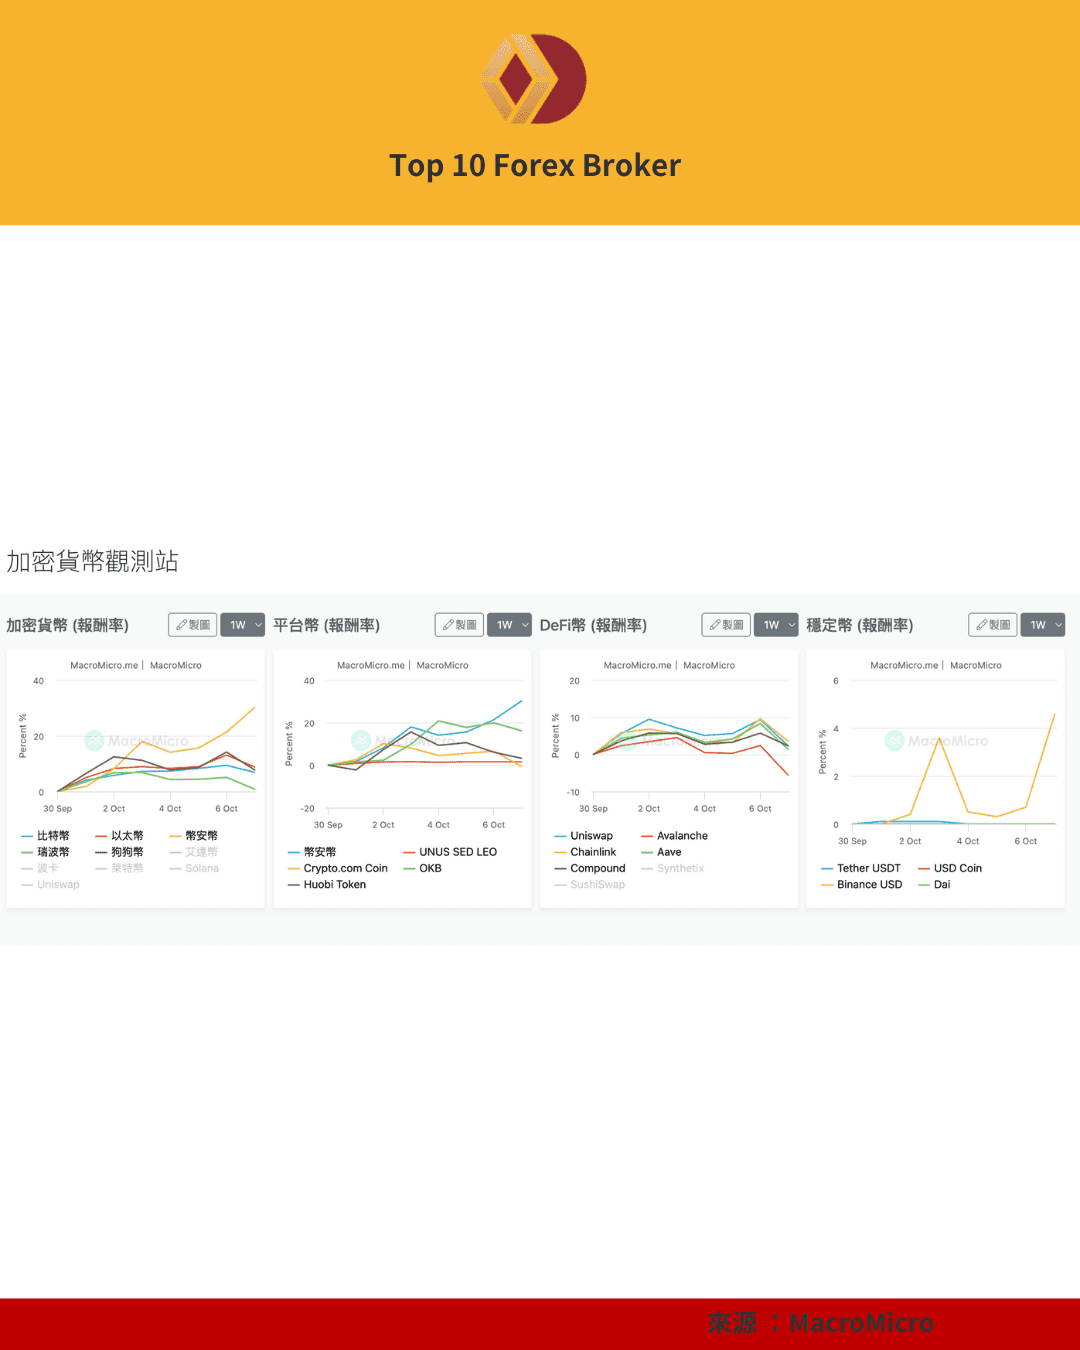Open 製圖 editor for the 平台幣 chart
The width and height of the screenshot is (1080, 1350).
tap(460, 625)
